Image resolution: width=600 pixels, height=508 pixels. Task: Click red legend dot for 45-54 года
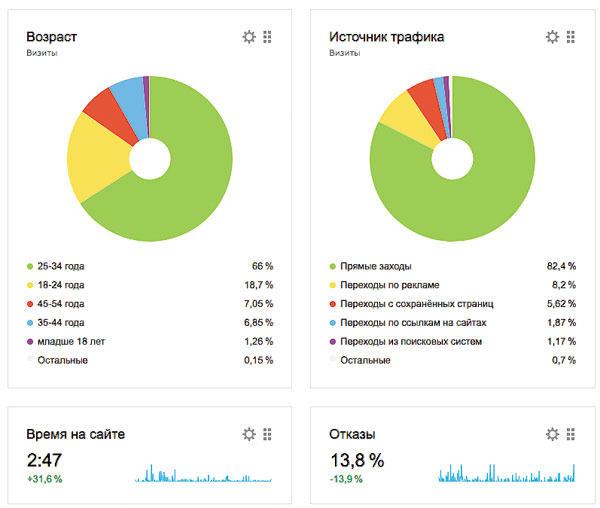coord(30,304)
